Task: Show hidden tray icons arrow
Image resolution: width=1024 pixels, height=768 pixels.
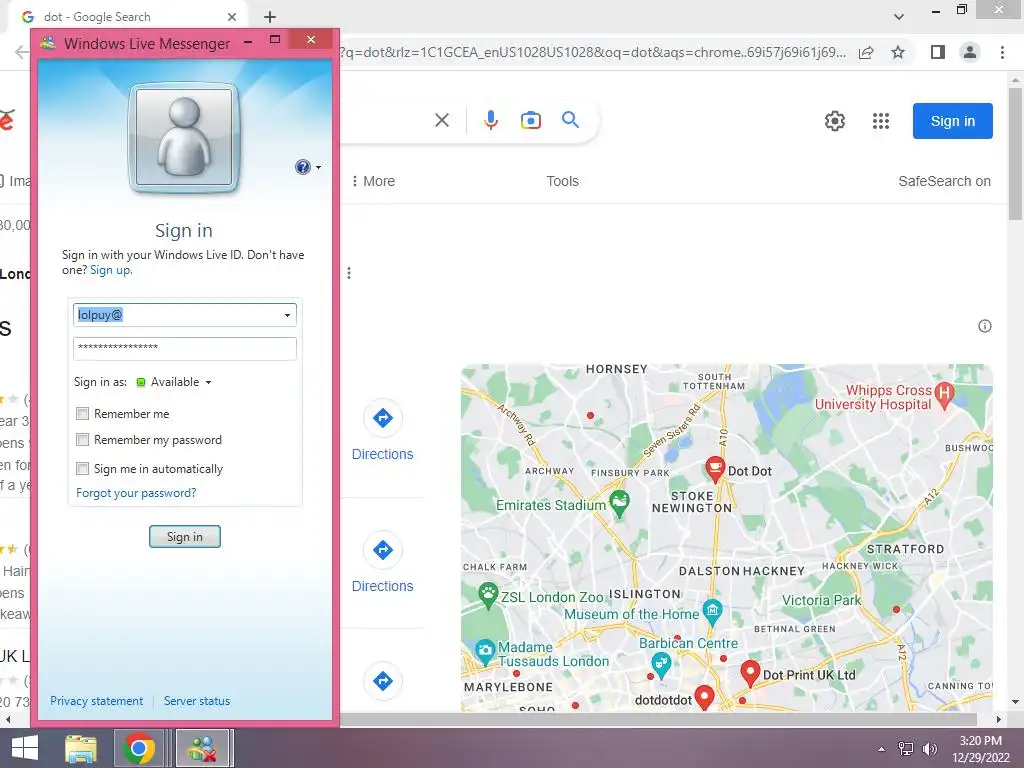Action: click(x=882, y=749)
